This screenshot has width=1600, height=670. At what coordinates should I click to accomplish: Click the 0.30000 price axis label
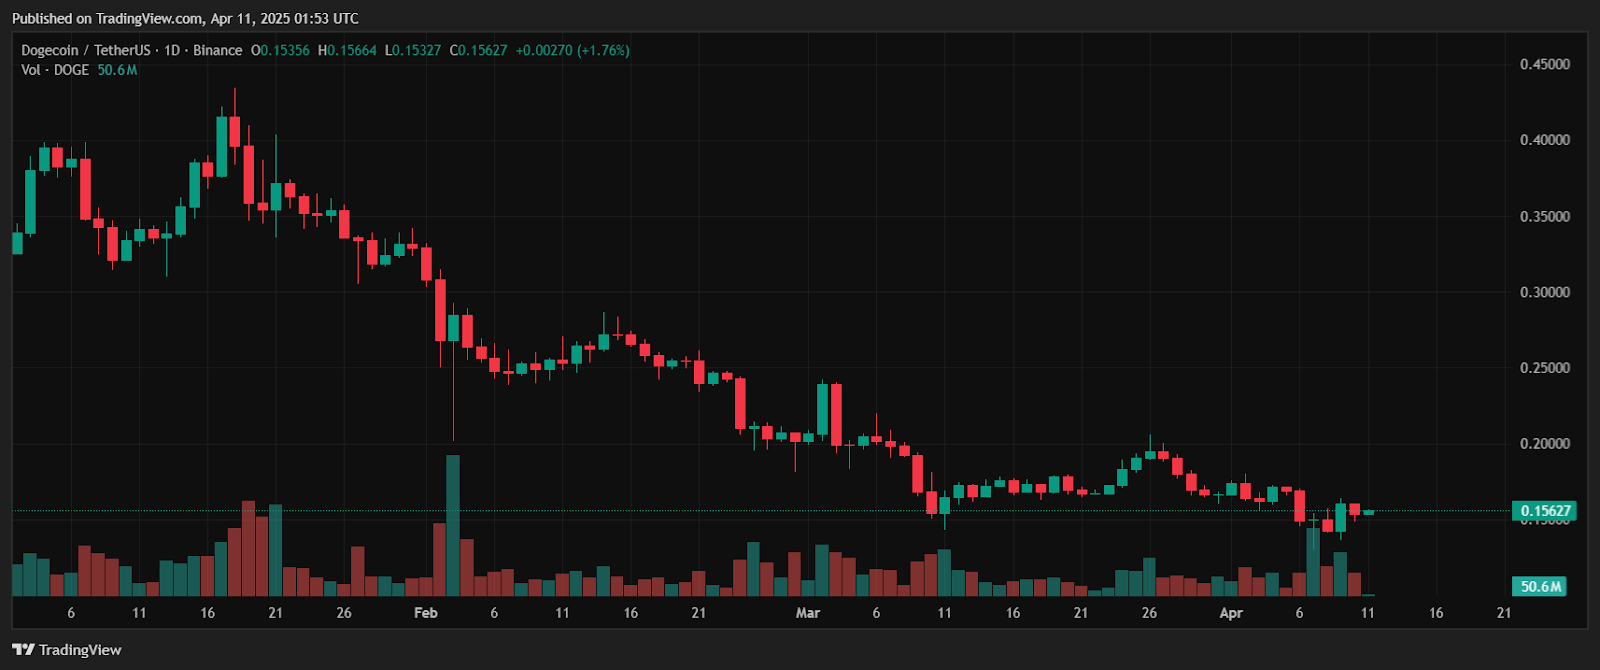click(1544, 292)
